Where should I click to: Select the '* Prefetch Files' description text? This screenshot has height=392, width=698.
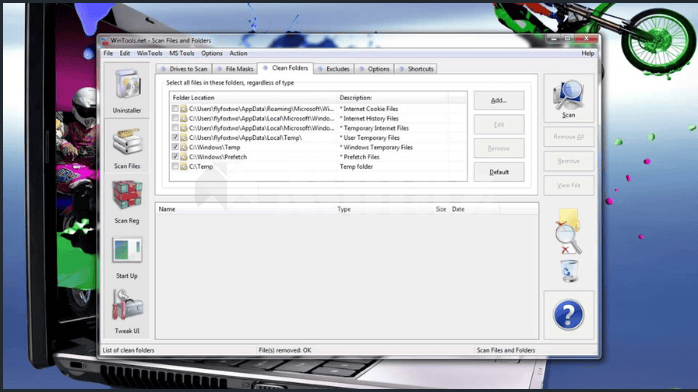[x=360, y=157]
